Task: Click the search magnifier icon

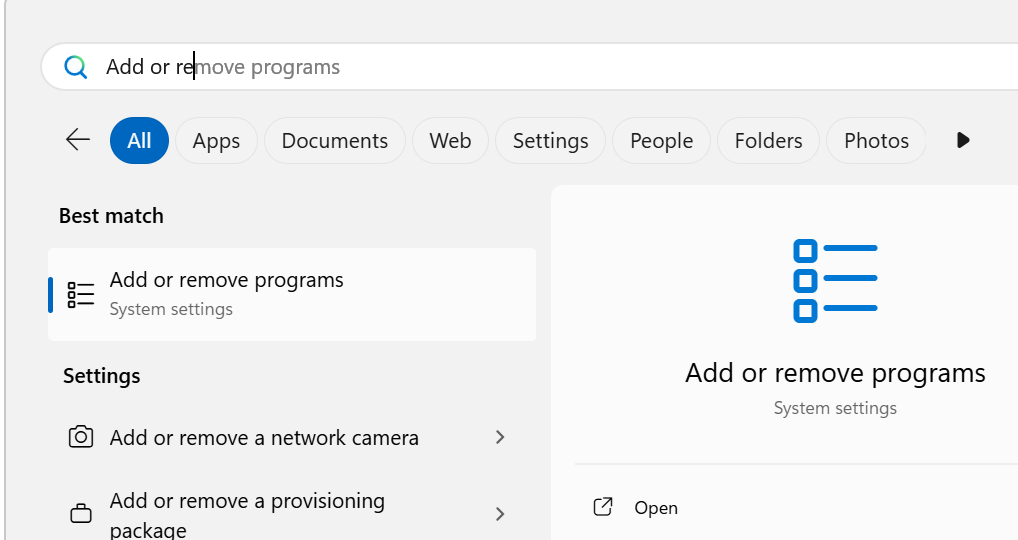Action: click(76, 67)
